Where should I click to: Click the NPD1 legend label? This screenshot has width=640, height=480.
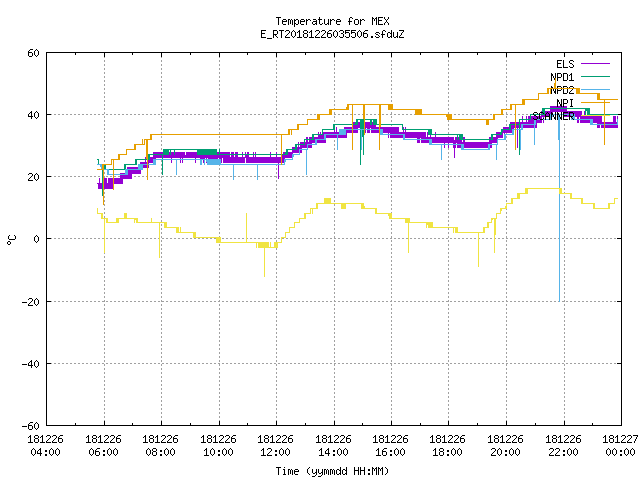pyautogui.click(x=562, y=77)
